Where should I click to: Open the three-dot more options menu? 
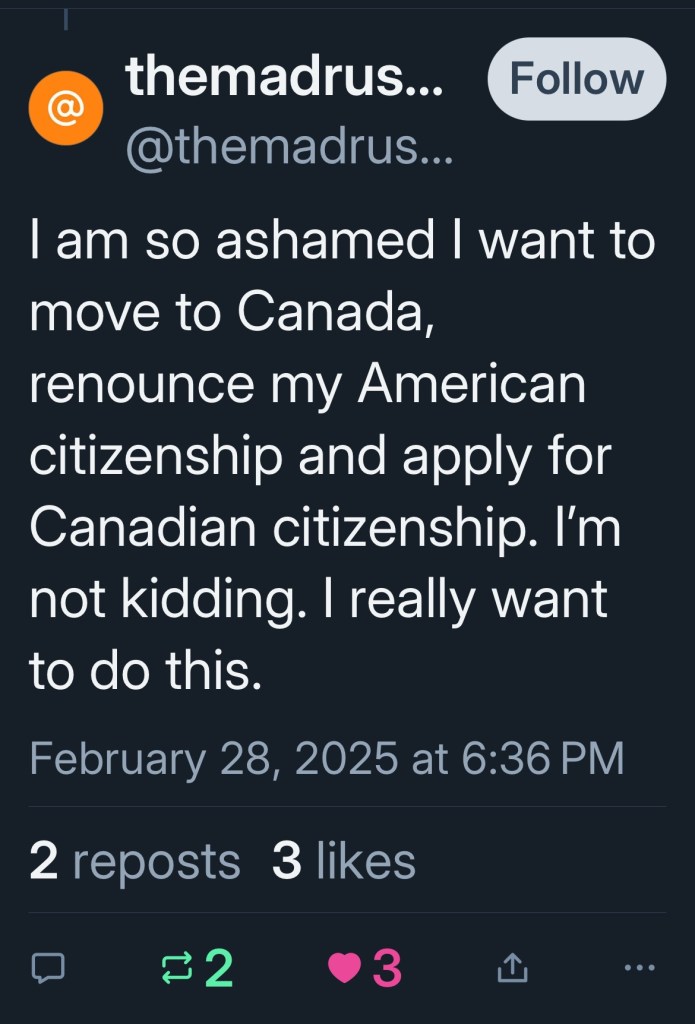[x=639, y=967]
